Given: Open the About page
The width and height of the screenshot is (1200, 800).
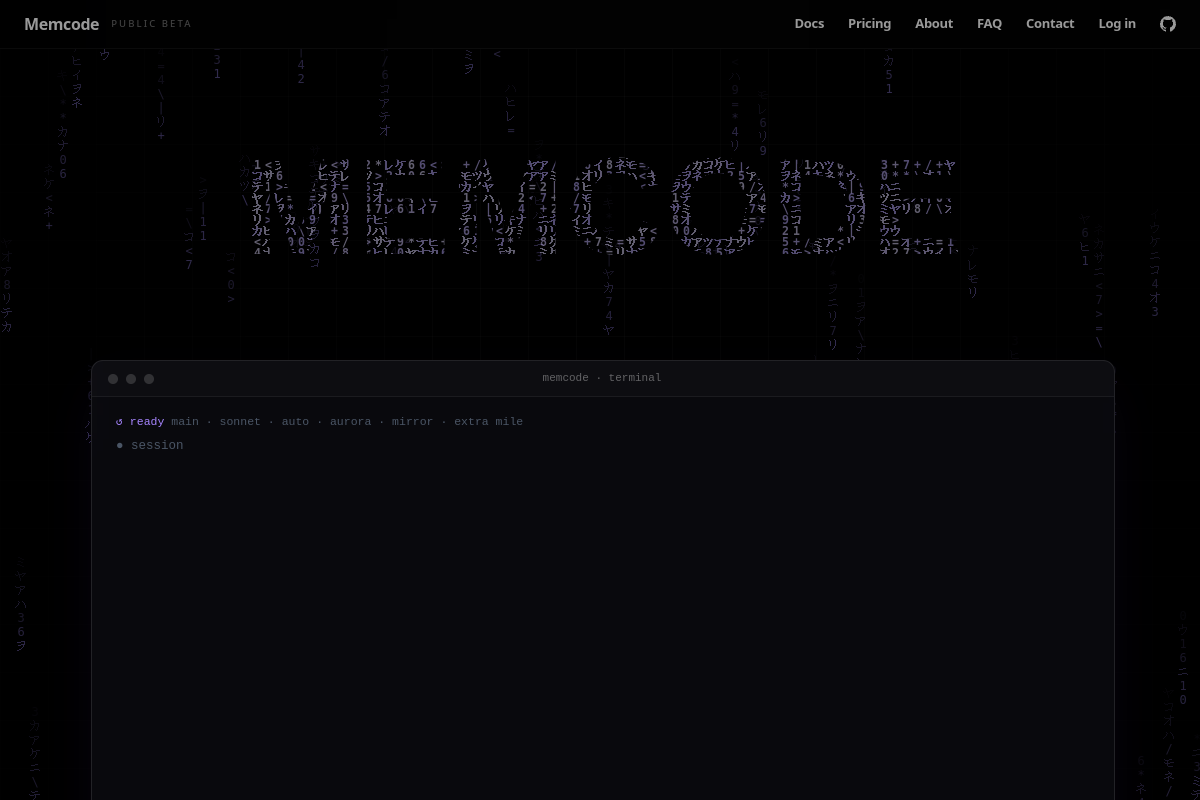Looking at the screenshot, I should (934, 24).
